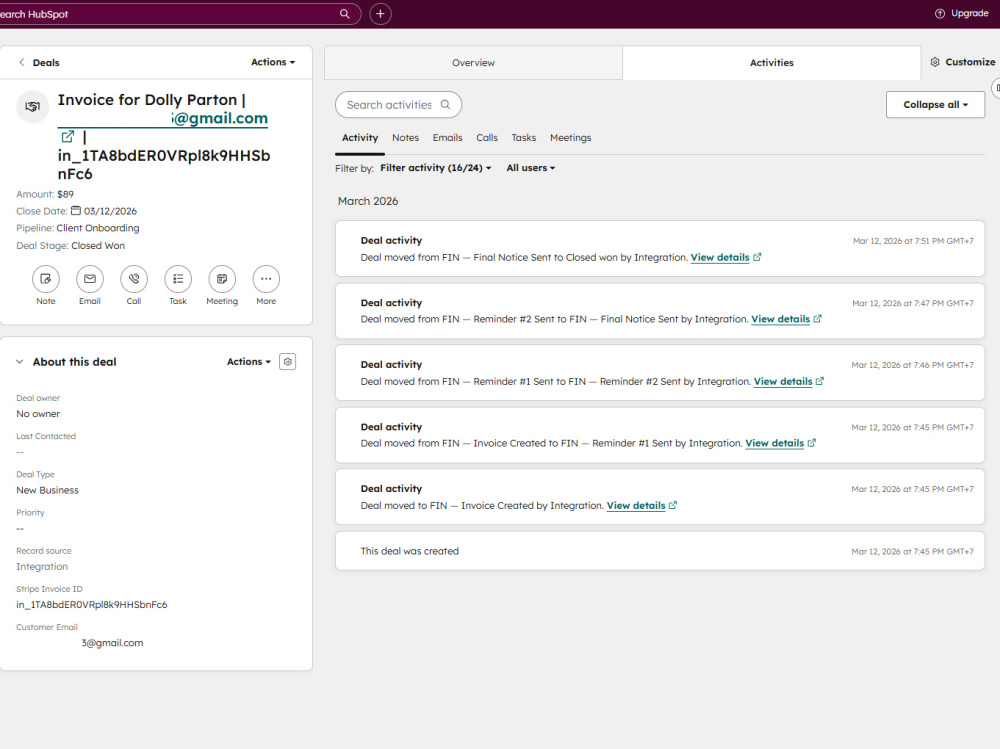This screenshot has height=749, width=1000.
Task: Click the Customer Email gmail.com value
Action: (112, 643)
